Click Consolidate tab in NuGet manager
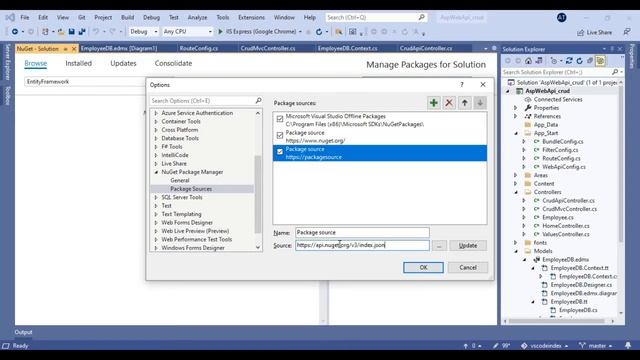 point(173,63)
